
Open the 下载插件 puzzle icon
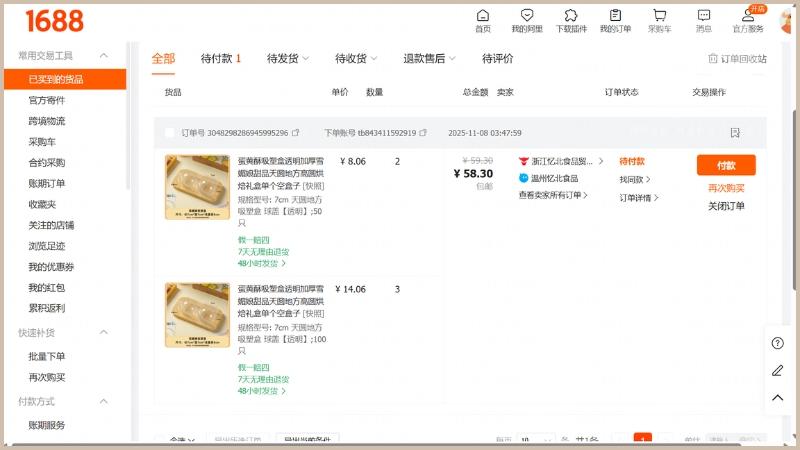point(571,20)
